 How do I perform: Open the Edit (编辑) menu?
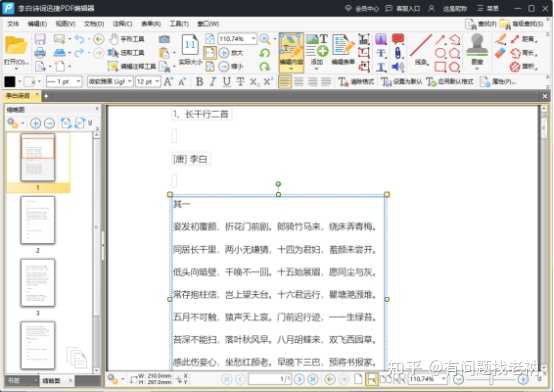(37, 24)
